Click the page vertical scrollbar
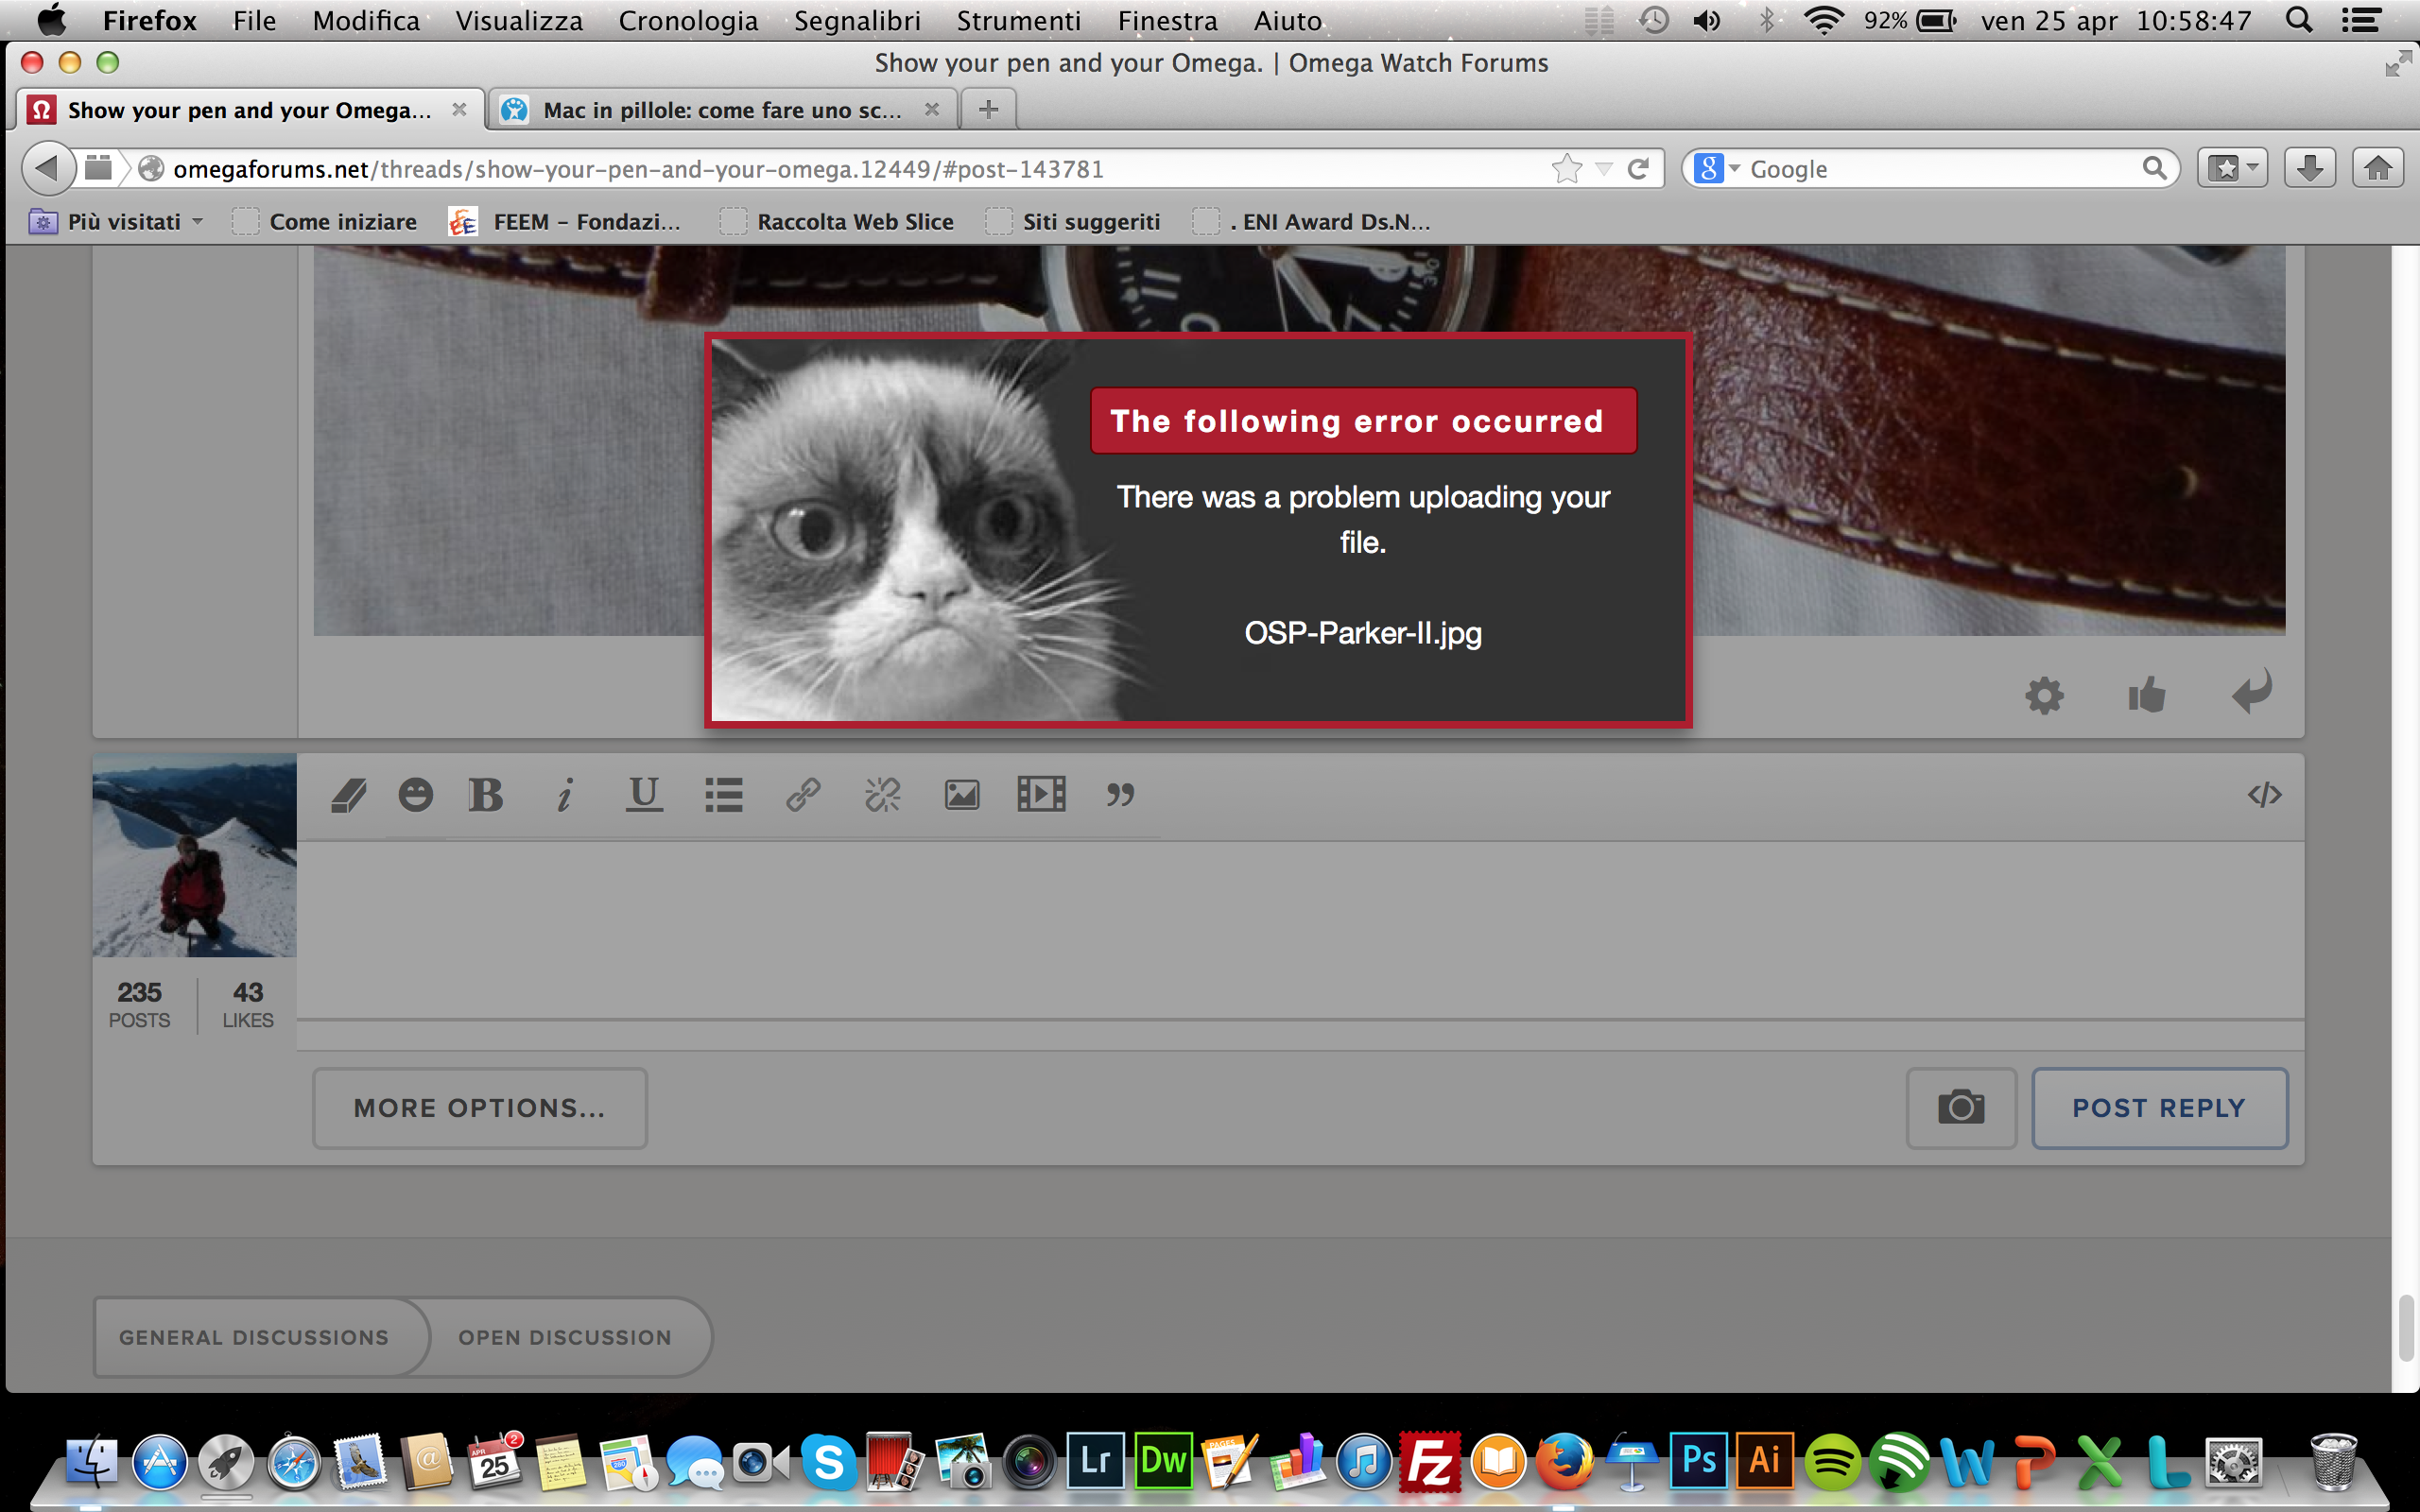Screen dimensions: 2420x1512 click(x=2405, y=1327)
